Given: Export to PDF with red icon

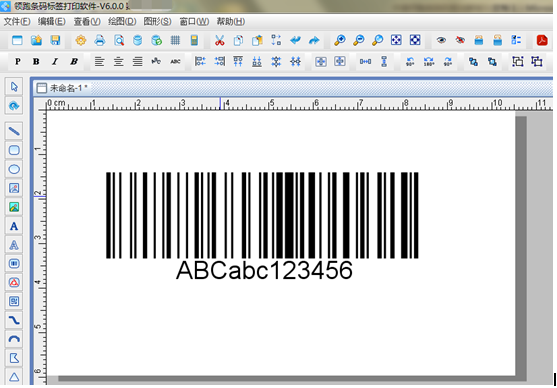Looking at the screenshot, I should click(x=542, y=41).
